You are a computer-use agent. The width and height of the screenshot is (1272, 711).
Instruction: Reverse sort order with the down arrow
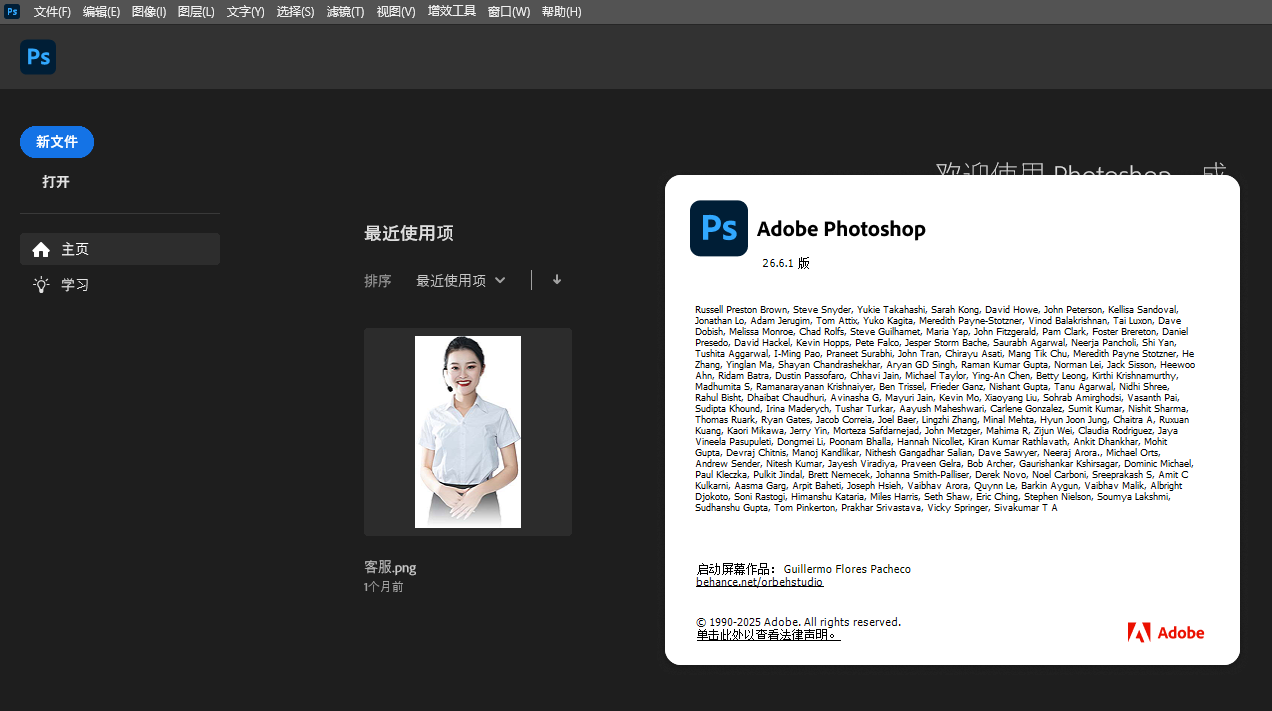coord(557,280)
